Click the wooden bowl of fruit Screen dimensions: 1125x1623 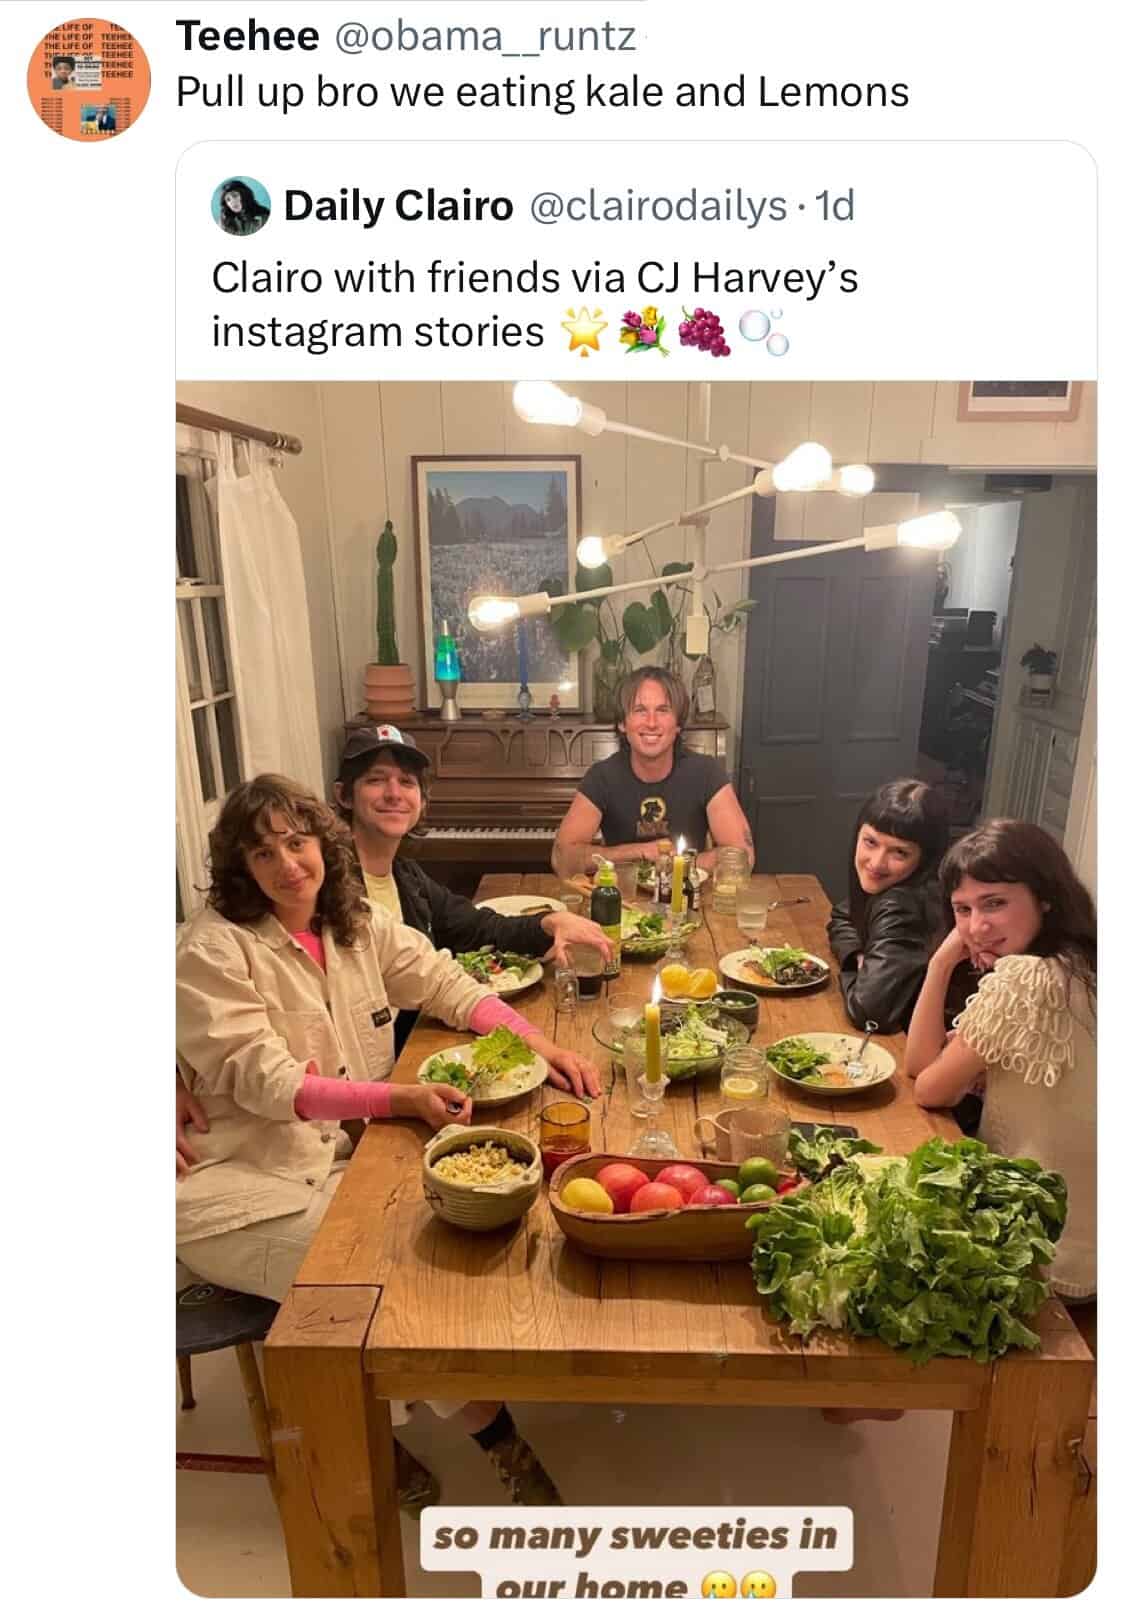tap(669, 1201)
